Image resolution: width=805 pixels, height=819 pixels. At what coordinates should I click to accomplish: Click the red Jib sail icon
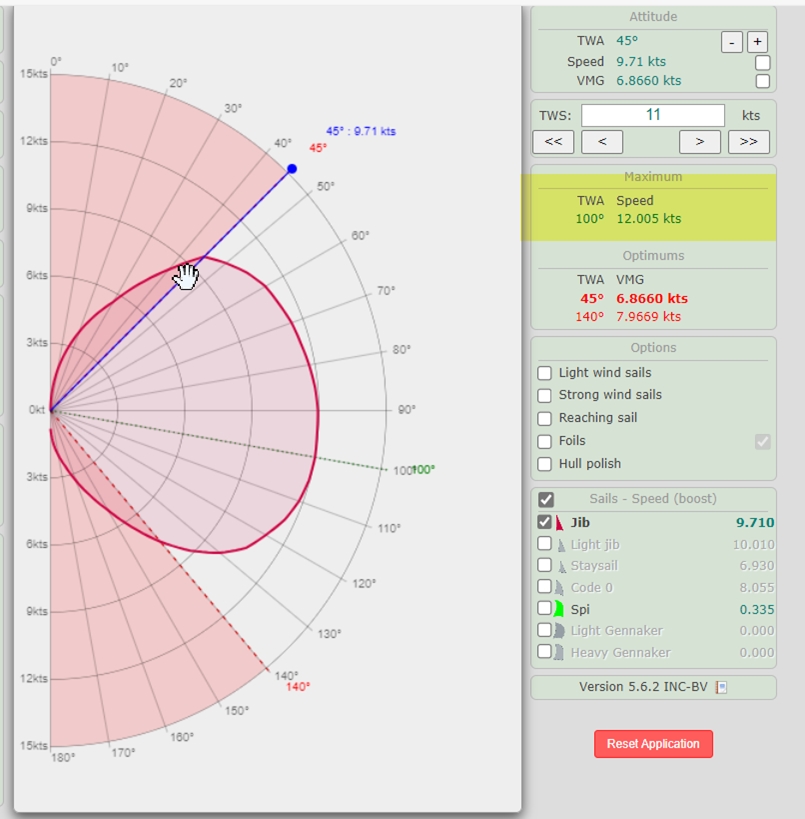[560, 522]
